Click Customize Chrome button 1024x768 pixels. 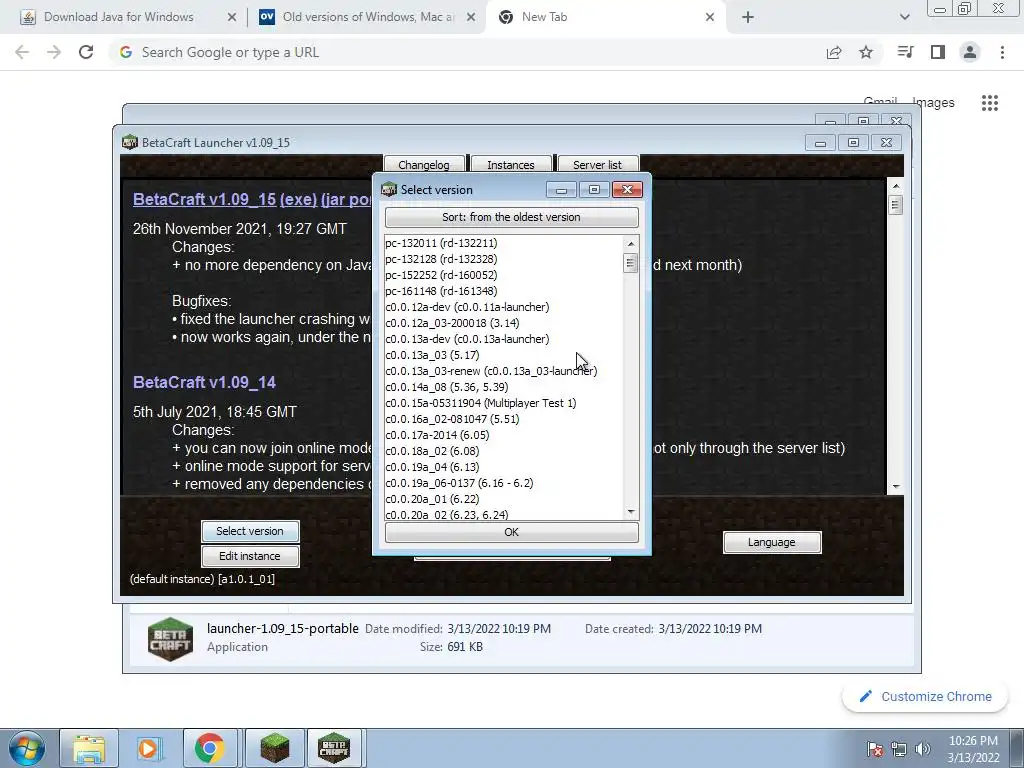click(925, 697)
